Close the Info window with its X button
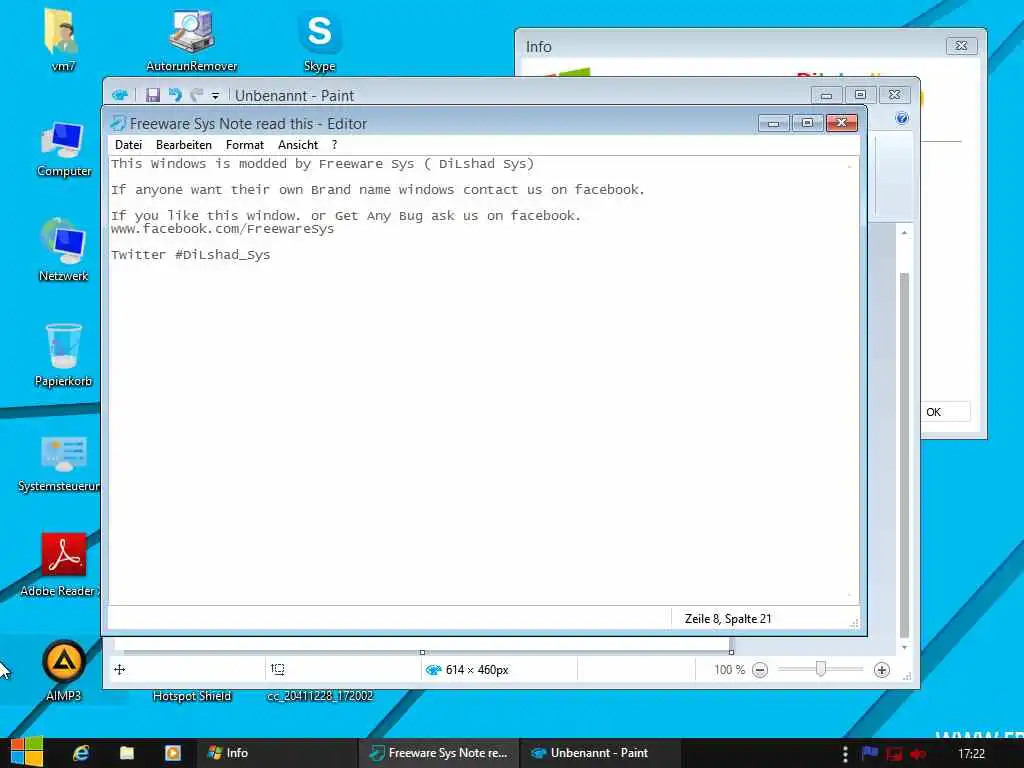 961,46
